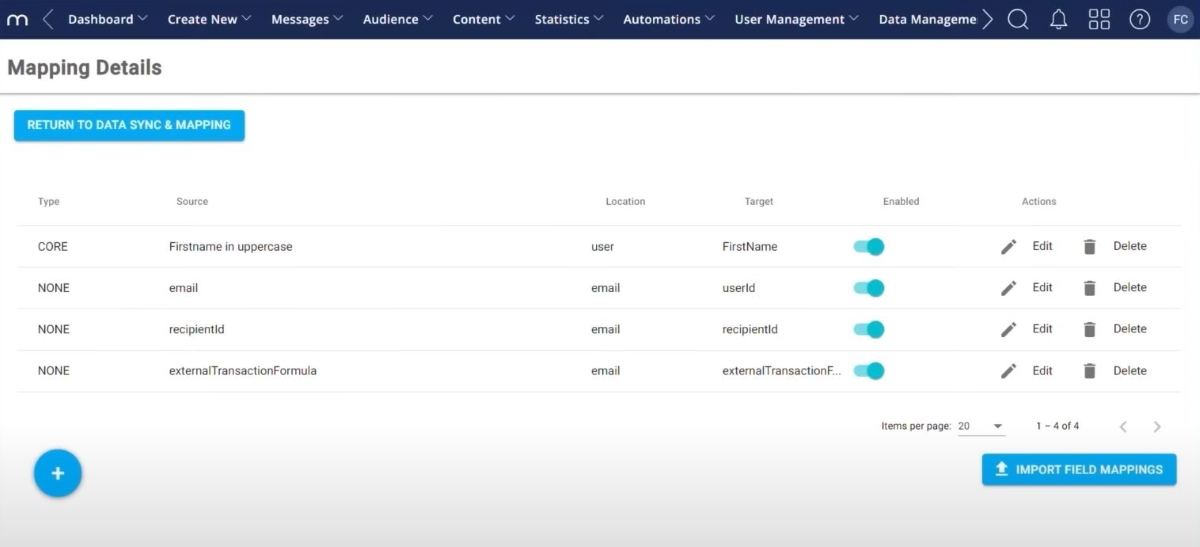The height and width of the screenshot is (547, 1200).
Task: Go to next page of mappings
Action: [x=1157, y=427]
